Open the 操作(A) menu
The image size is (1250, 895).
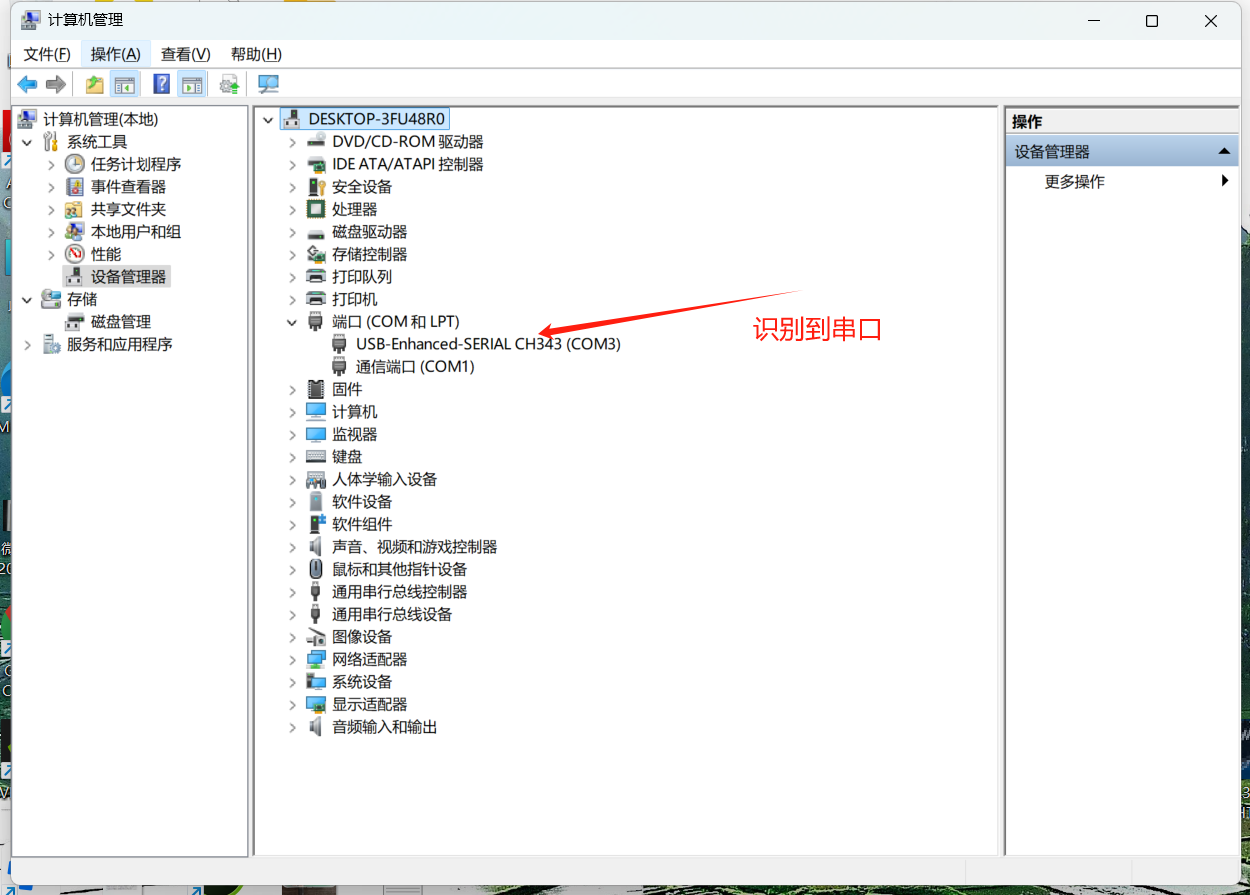pyautogui.click(x=115, y=54)
